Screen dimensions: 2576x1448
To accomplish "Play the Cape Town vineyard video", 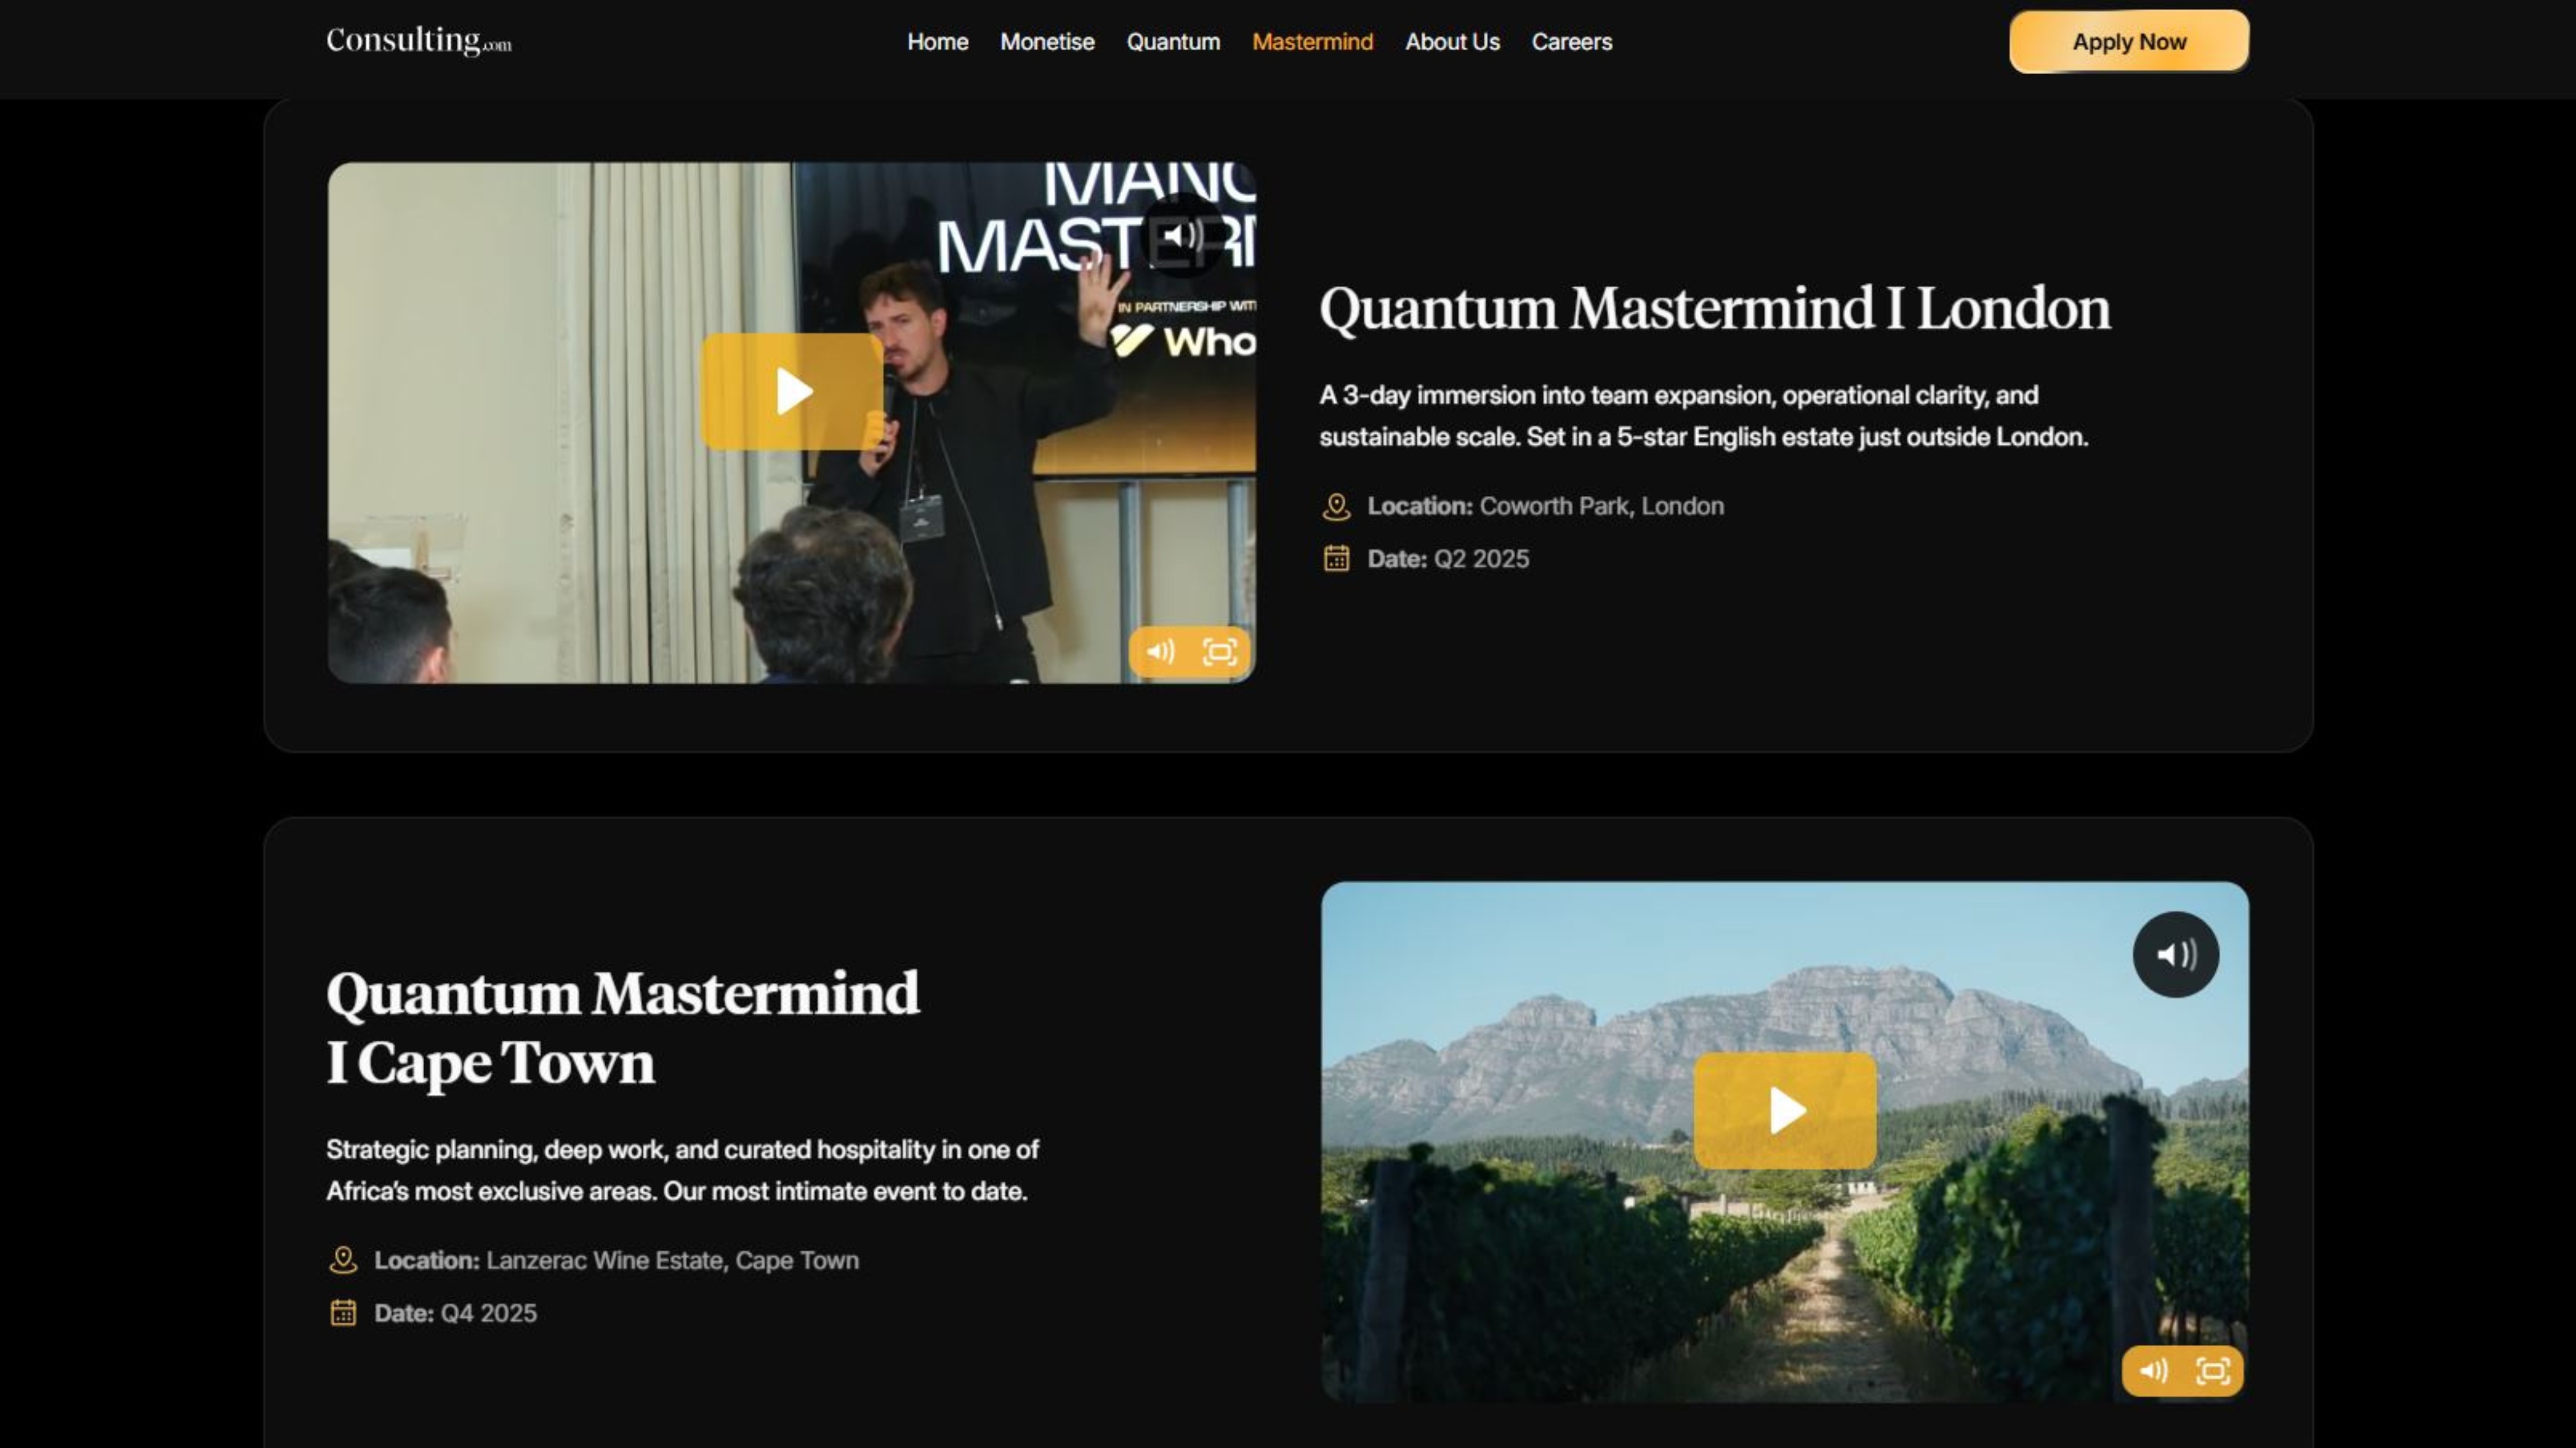I will click(1785, 1110).
